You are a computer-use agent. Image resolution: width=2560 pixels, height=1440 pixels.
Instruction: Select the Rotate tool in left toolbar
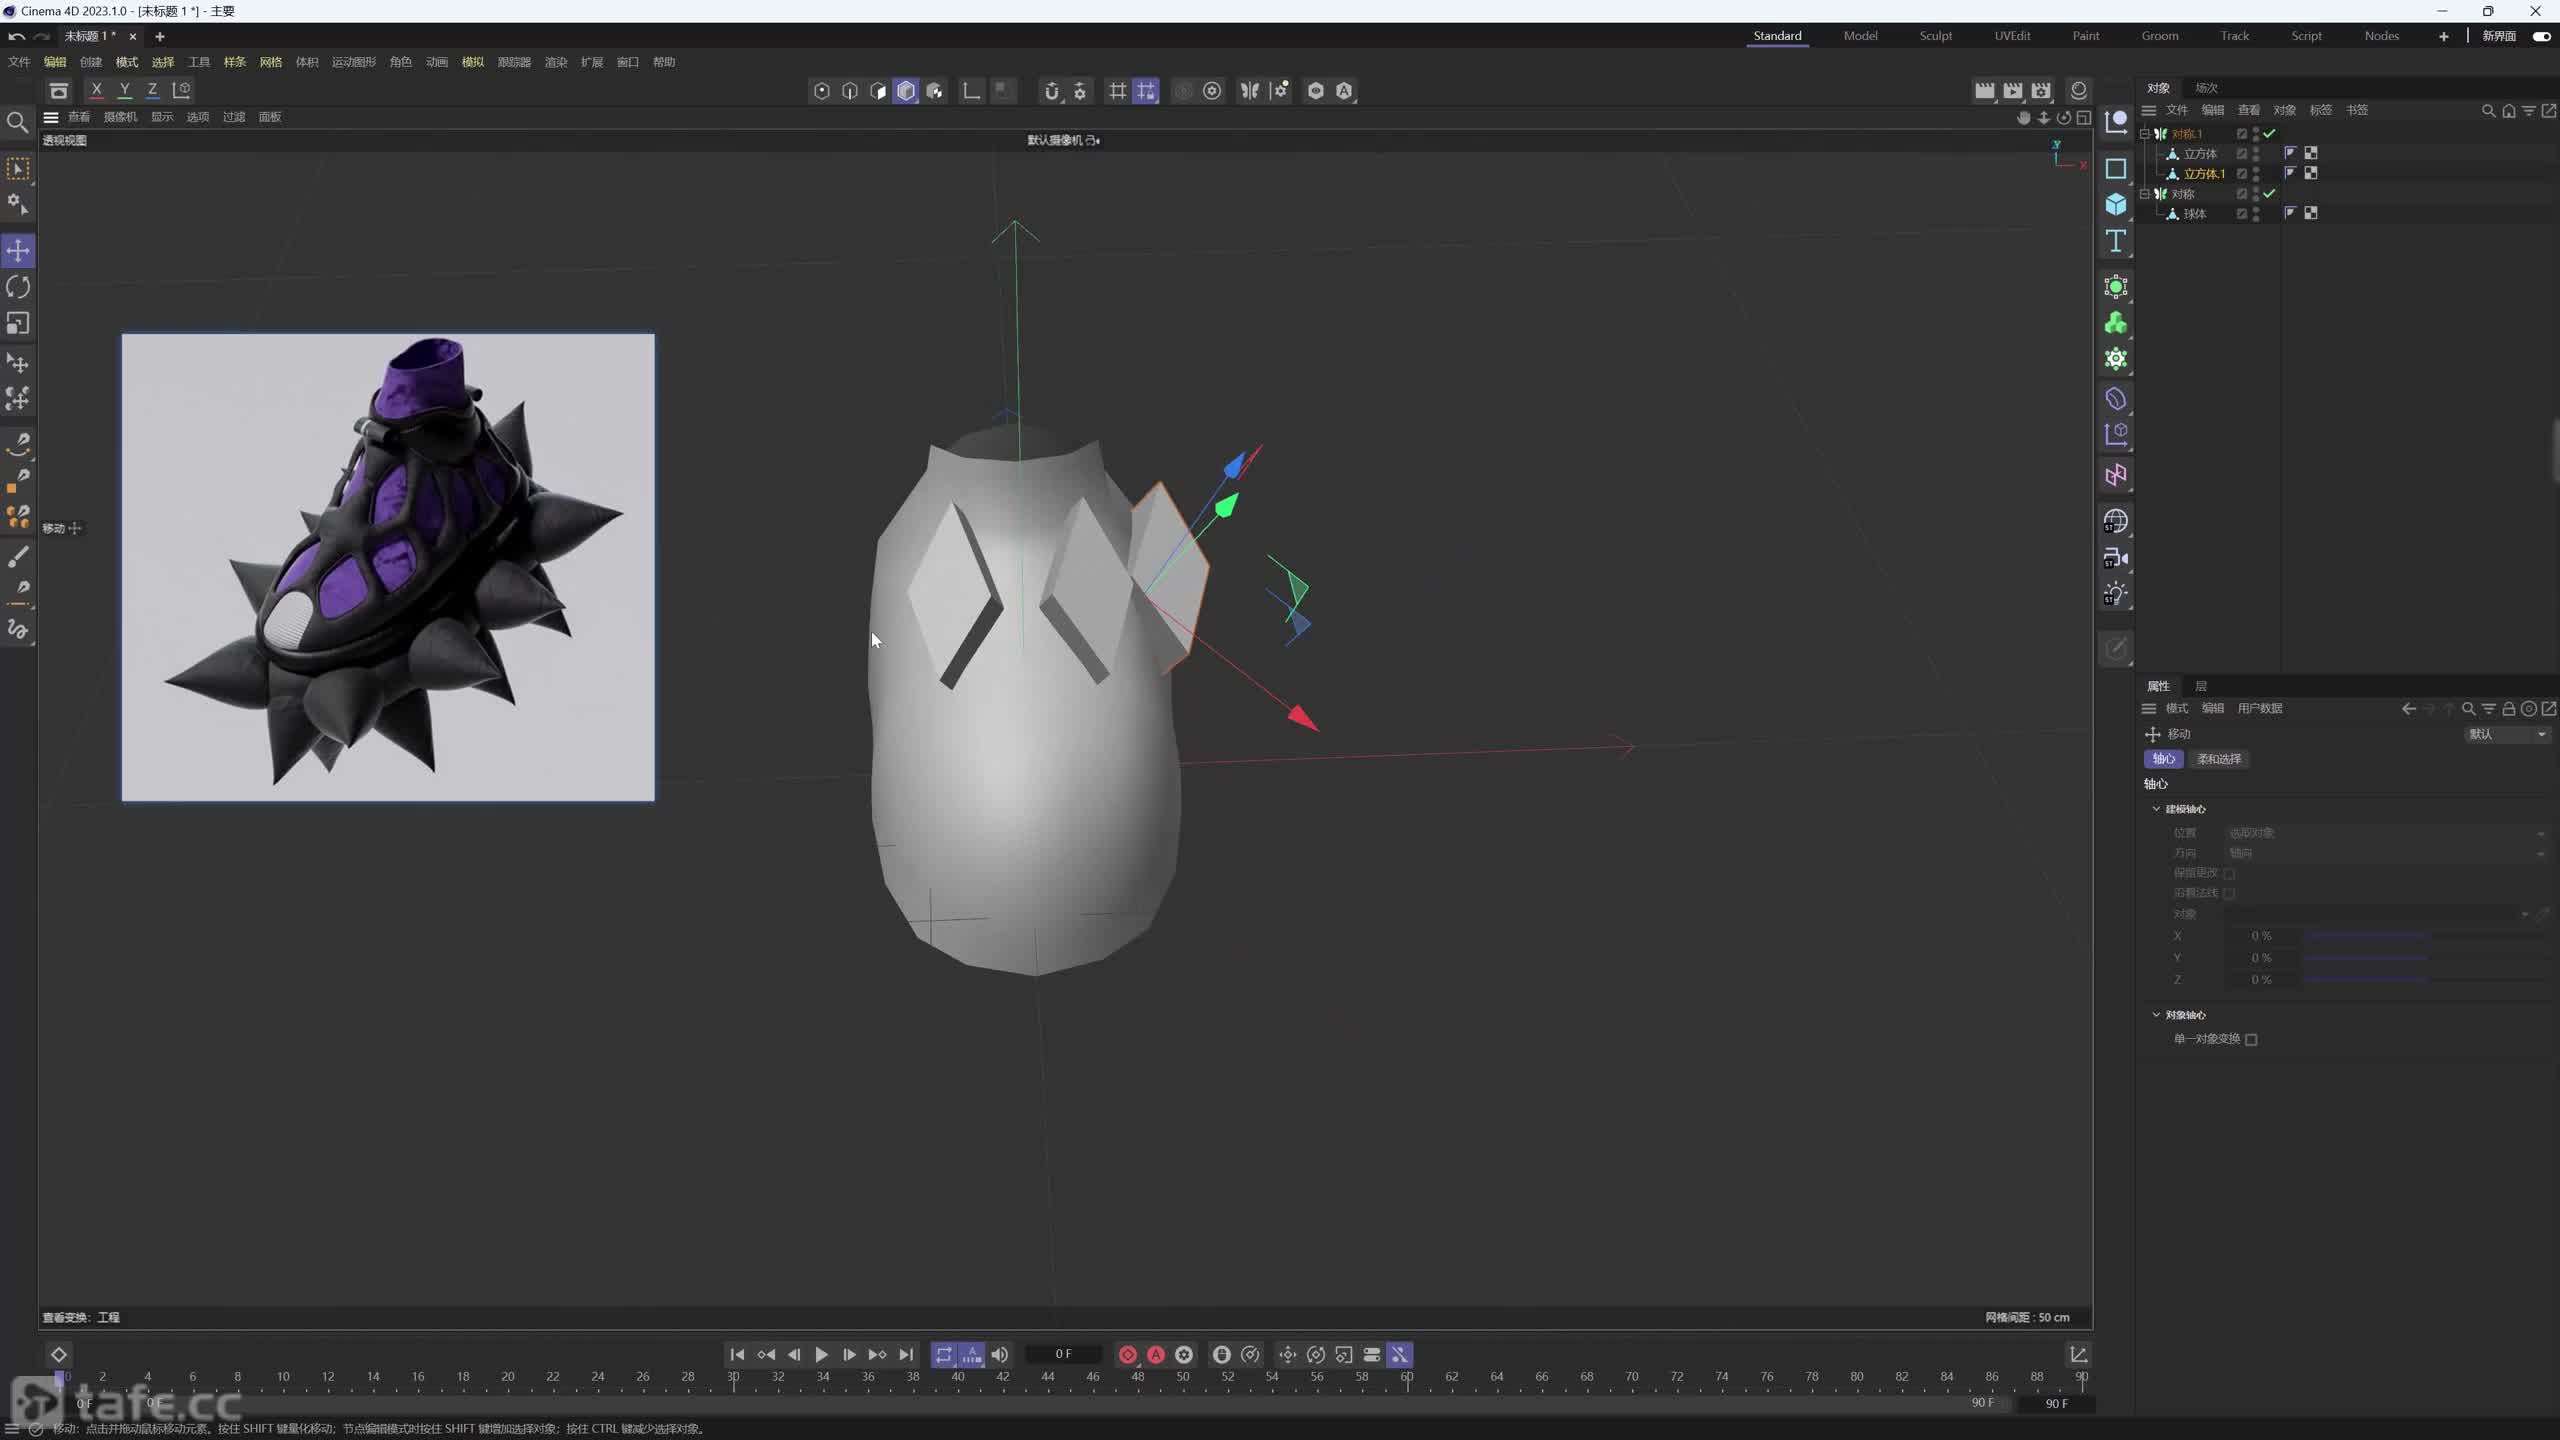tap(18, 287)
